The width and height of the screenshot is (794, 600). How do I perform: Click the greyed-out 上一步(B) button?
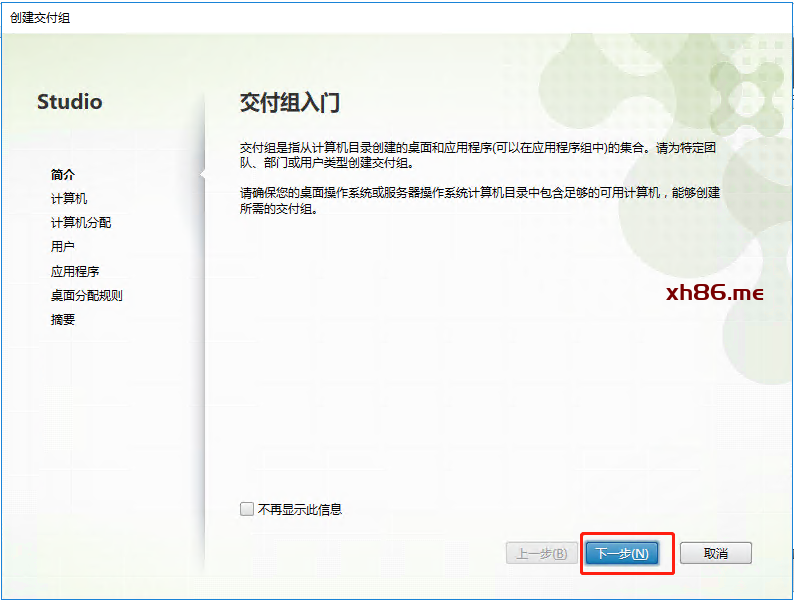click(x=542, y=553)
